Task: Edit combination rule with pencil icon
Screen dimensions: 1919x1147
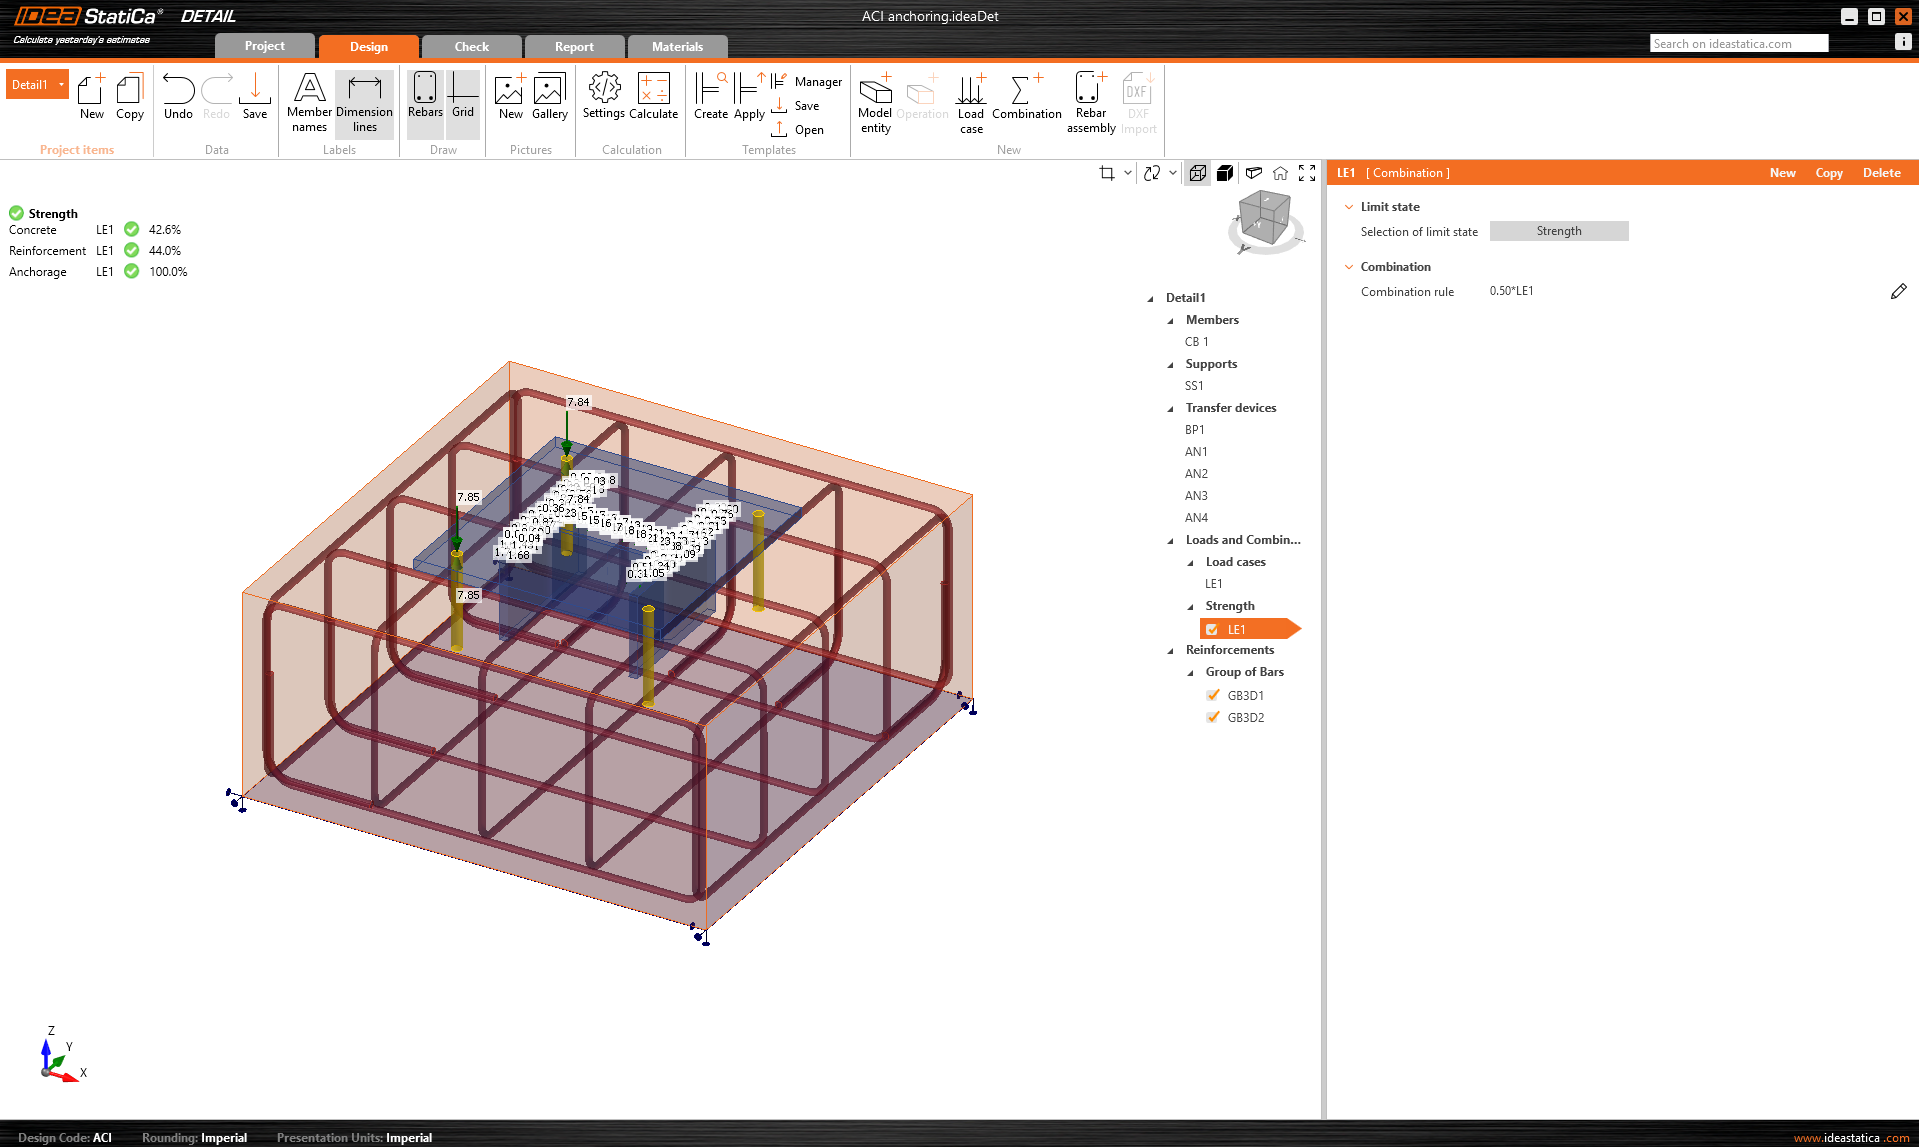Action: click(x=1898, y=292)
